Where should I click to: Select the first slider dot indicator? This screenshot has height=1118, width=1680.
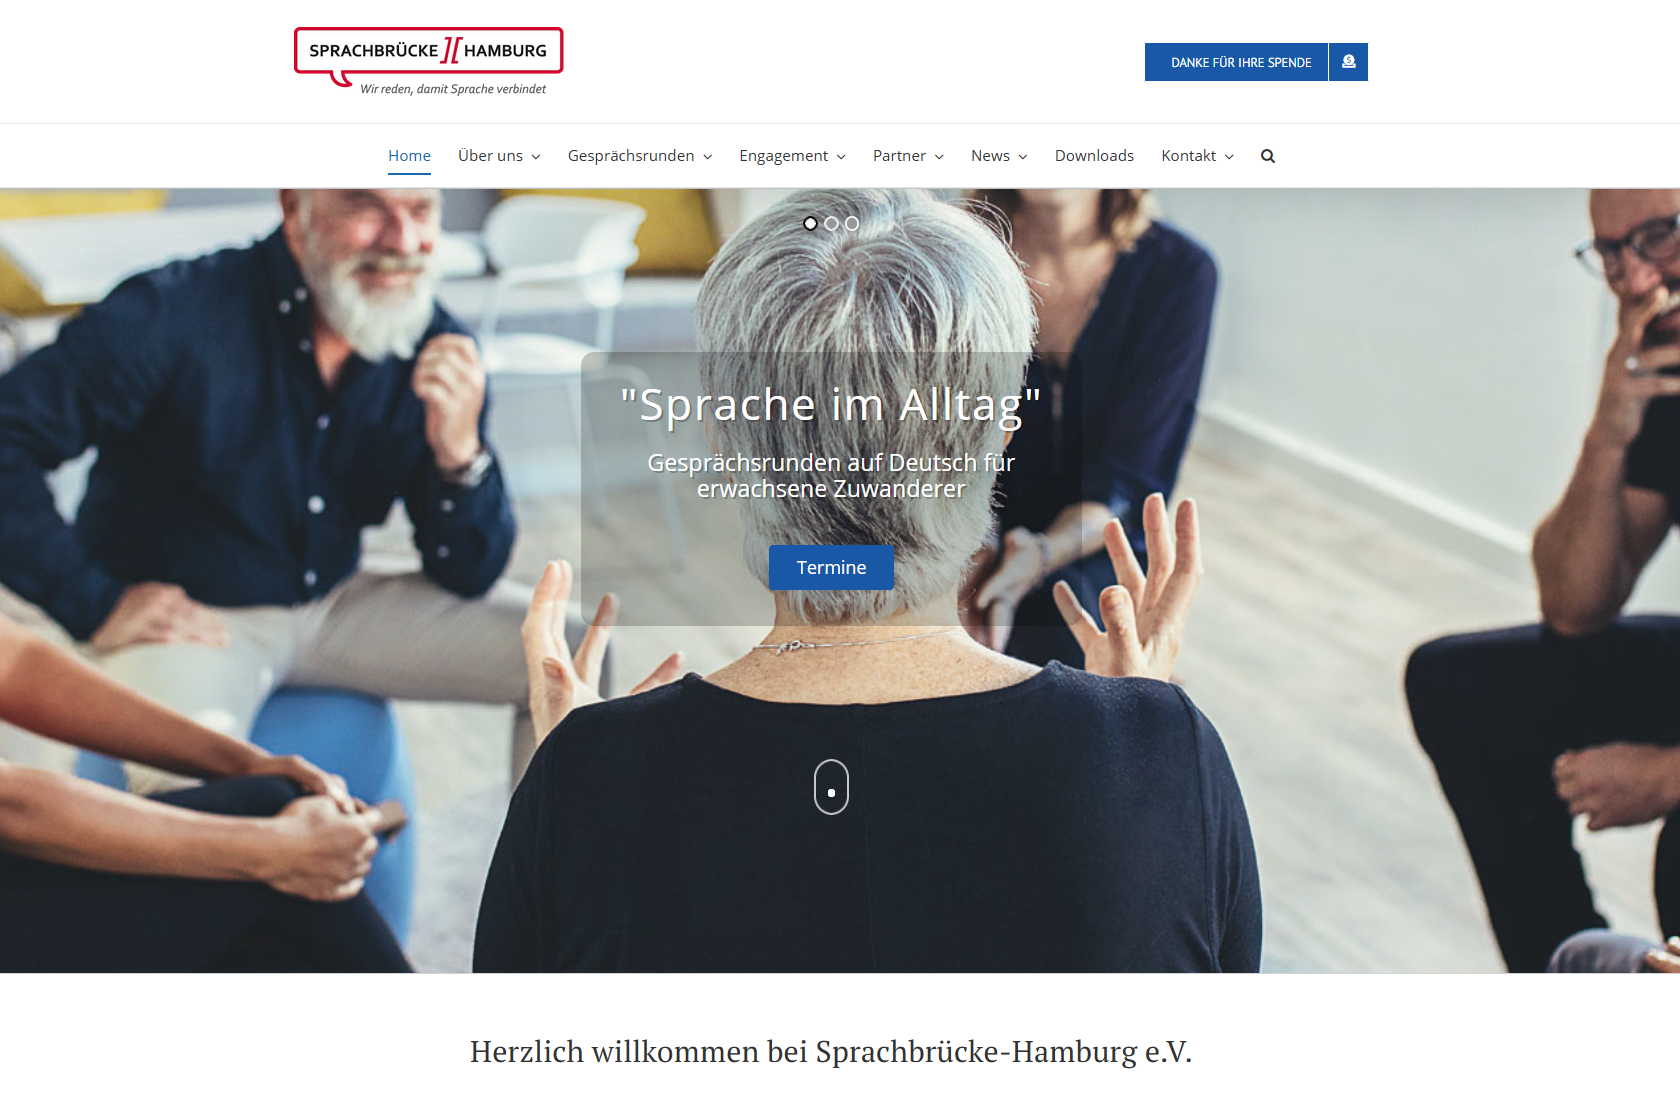(x=810, y=224)
